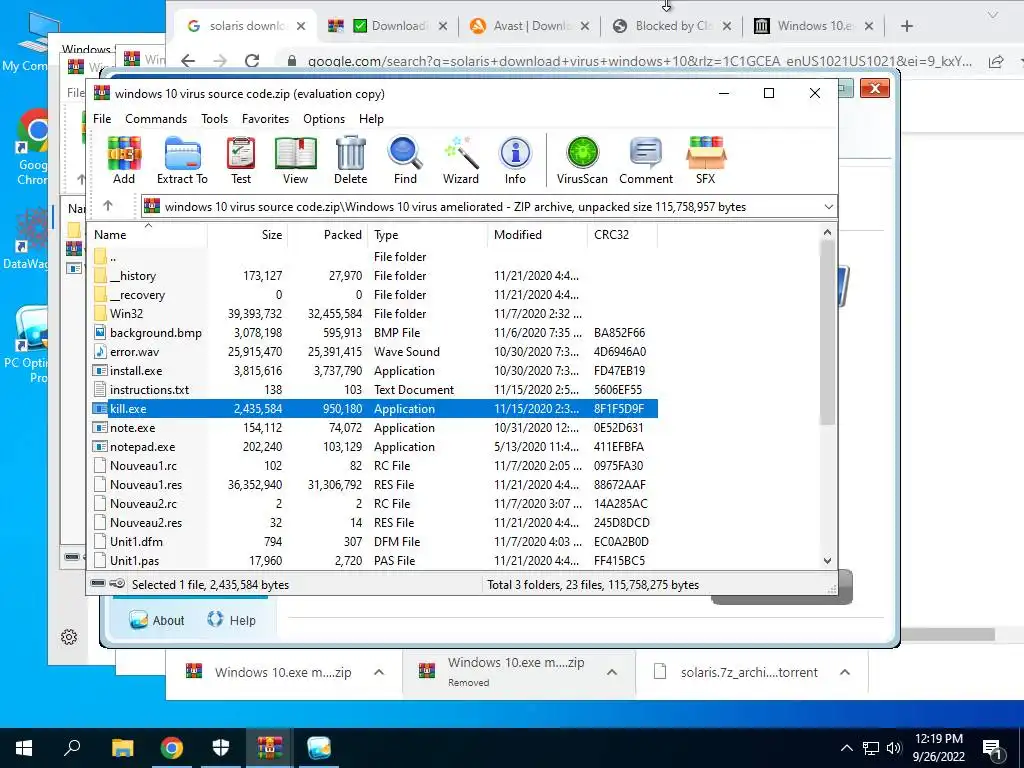Screen dimensions: 1024x768
Task: Open the Options menu
Action: [324, 119]
